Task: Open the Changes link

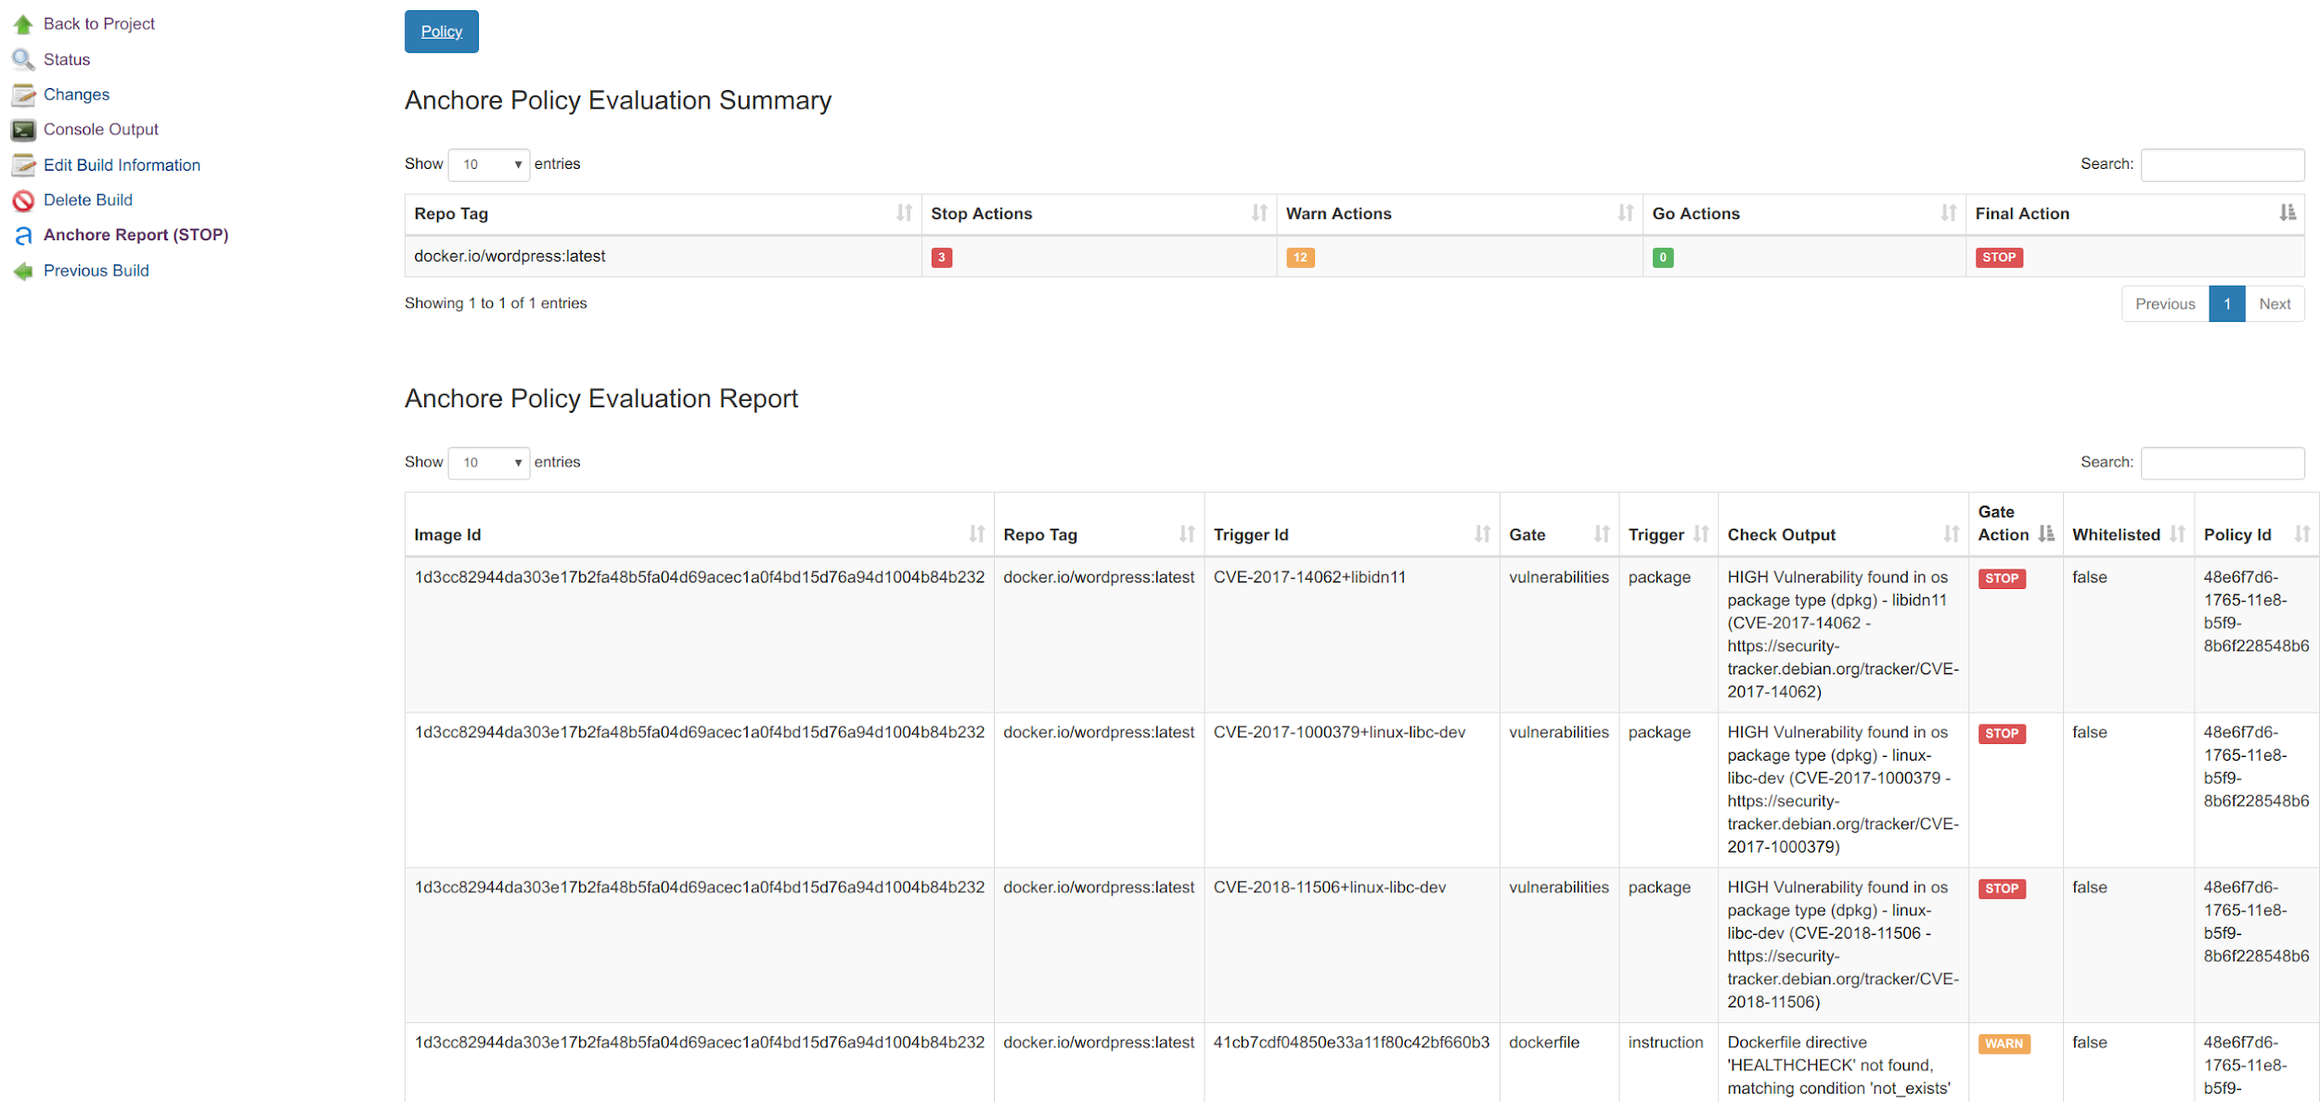Action: click(x=77, y=95)
